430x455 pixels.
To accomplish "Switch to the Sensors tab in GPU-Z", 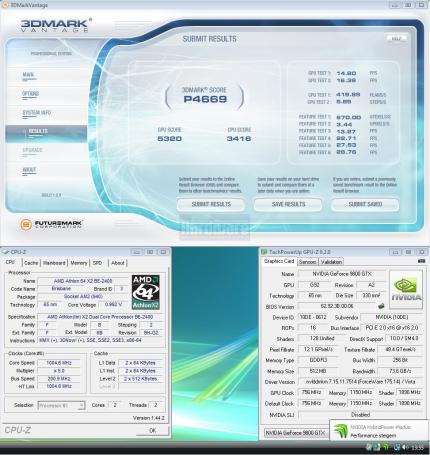I will point(307,262).
